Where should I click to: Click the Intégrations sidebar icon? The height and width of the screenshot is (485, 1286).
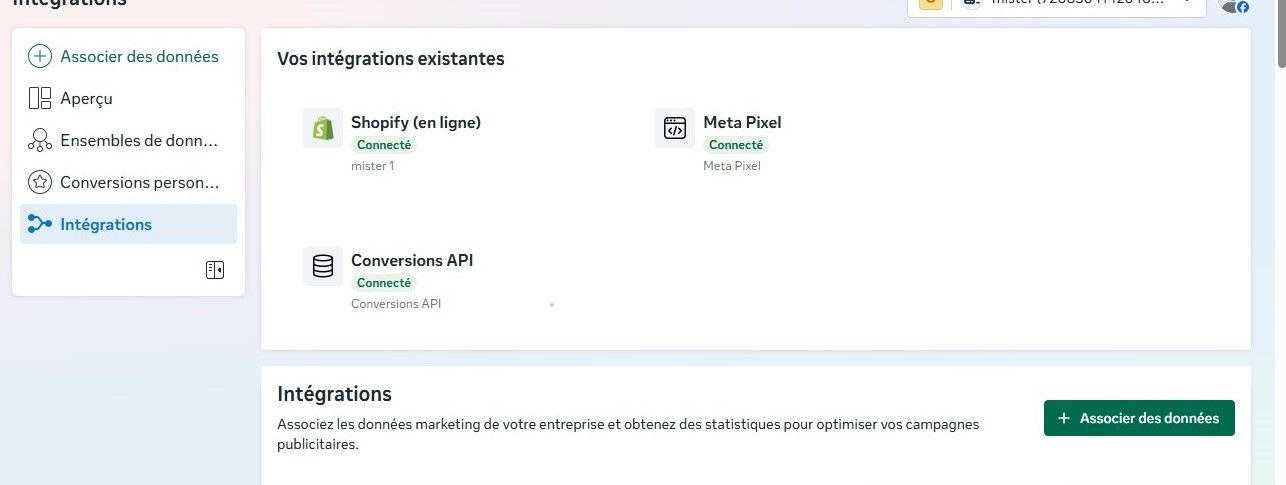coord(40,224)
